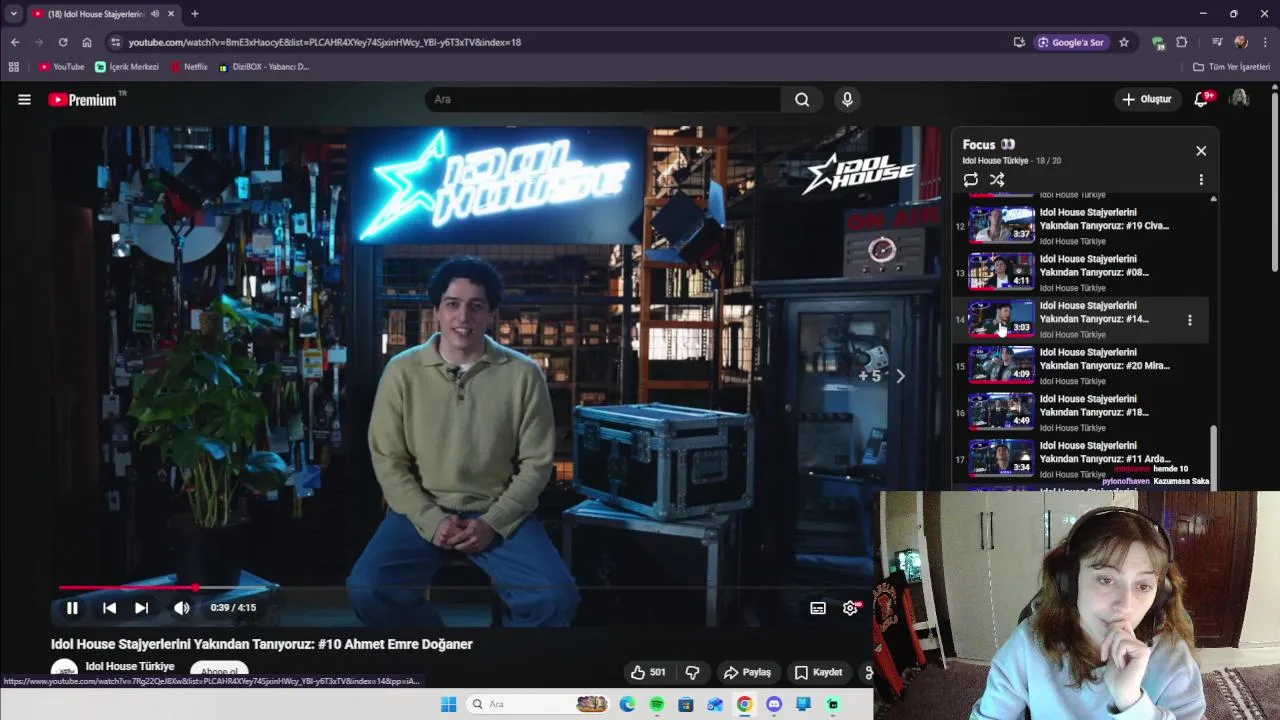Click Google'a Sor lens button

[1071, 42]
